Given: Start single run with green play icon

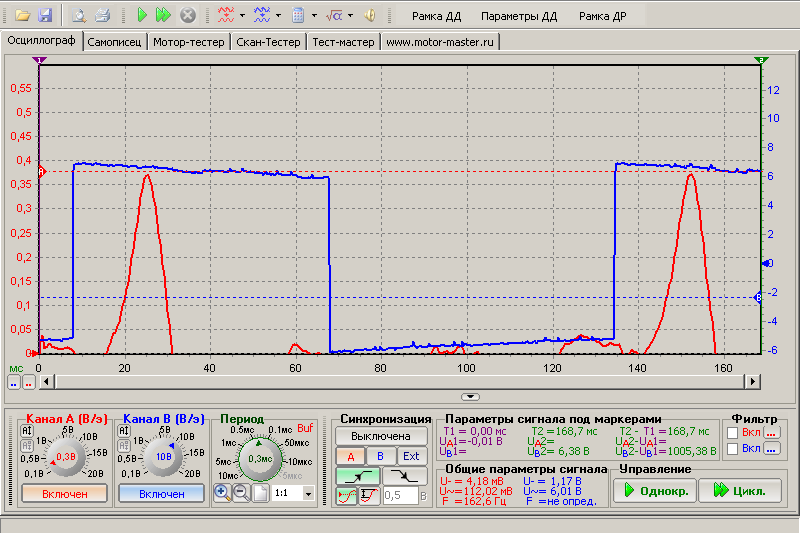Looking at the screenshot, I should [x=142, y=15].
